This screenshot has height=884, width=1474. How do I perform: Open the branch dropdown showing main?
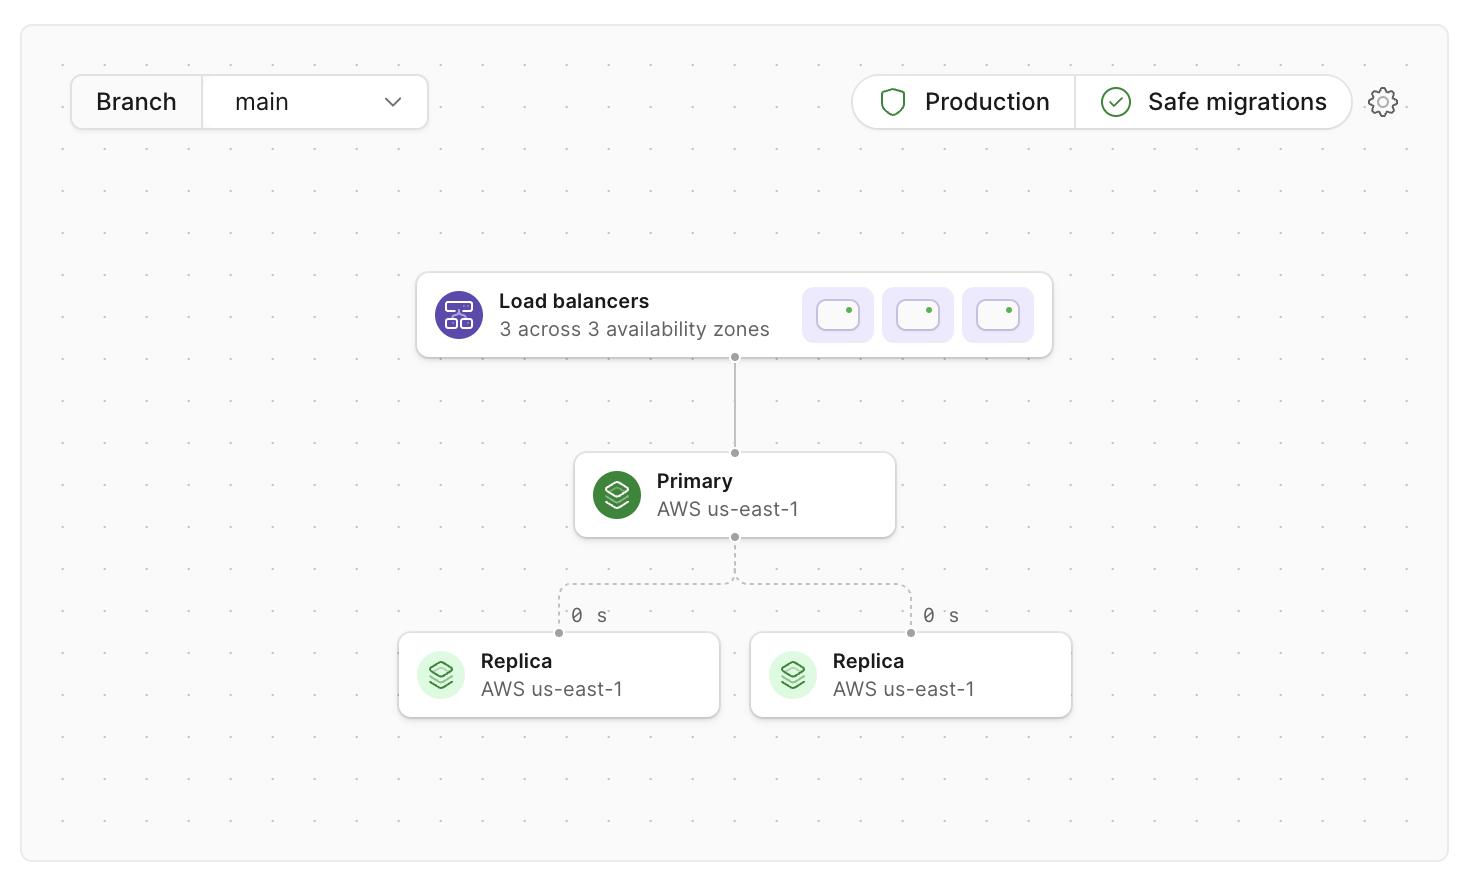(315, 102)
